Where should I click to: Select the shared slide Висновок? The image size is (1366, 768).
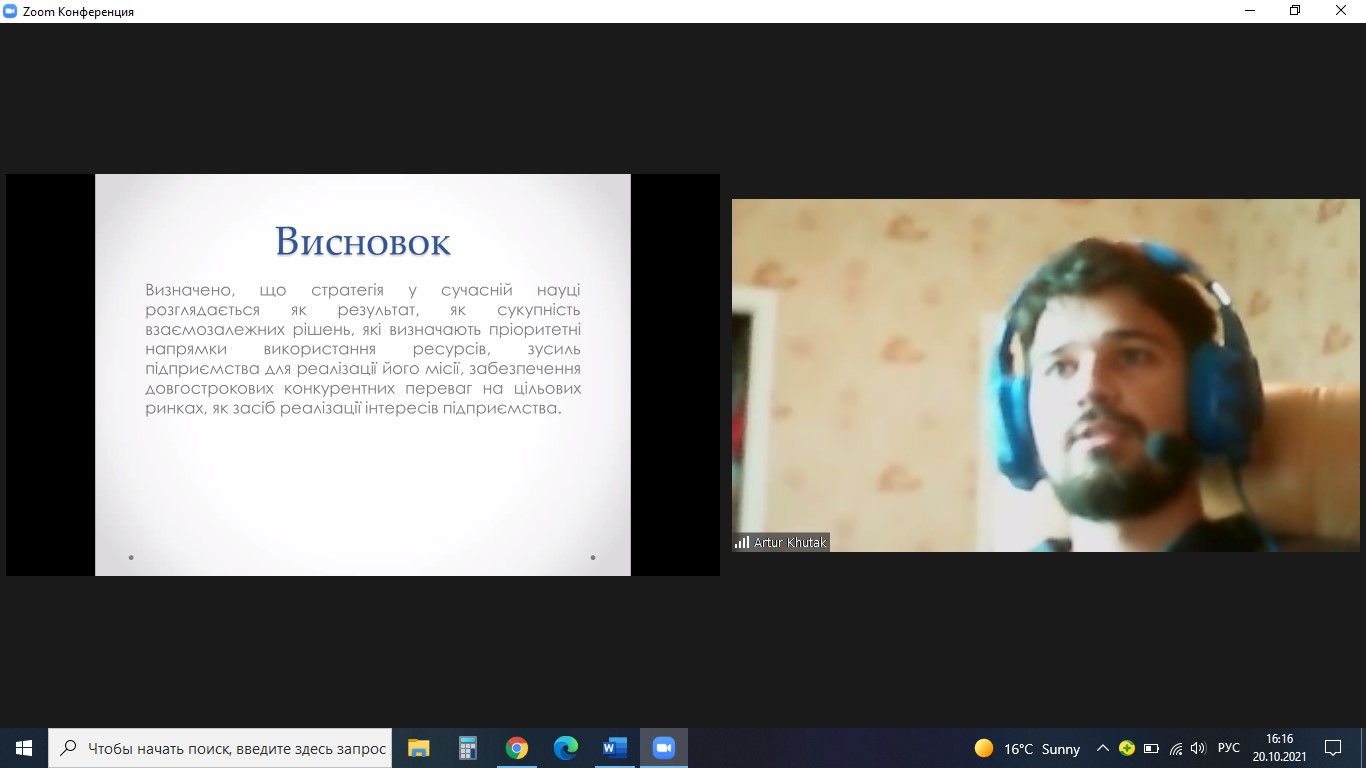coord(363,375)
